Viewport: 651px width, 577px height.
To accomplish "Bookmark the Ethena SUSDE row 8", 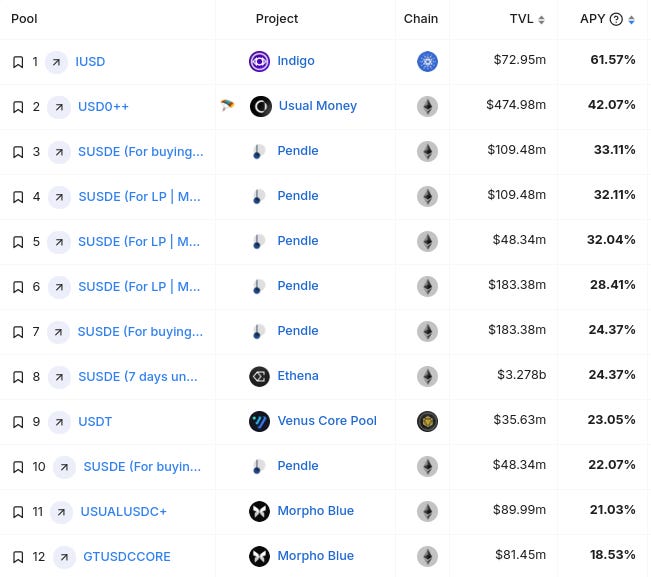I will (x=18, y=377).
